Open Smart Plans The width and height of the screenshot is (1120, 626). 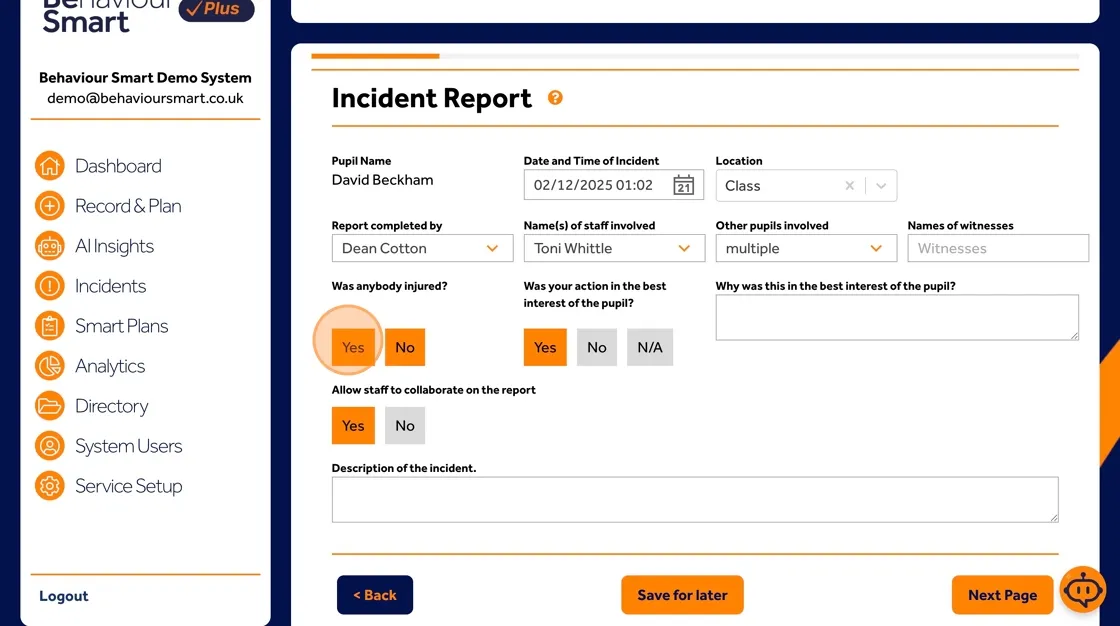pos(121,325)
